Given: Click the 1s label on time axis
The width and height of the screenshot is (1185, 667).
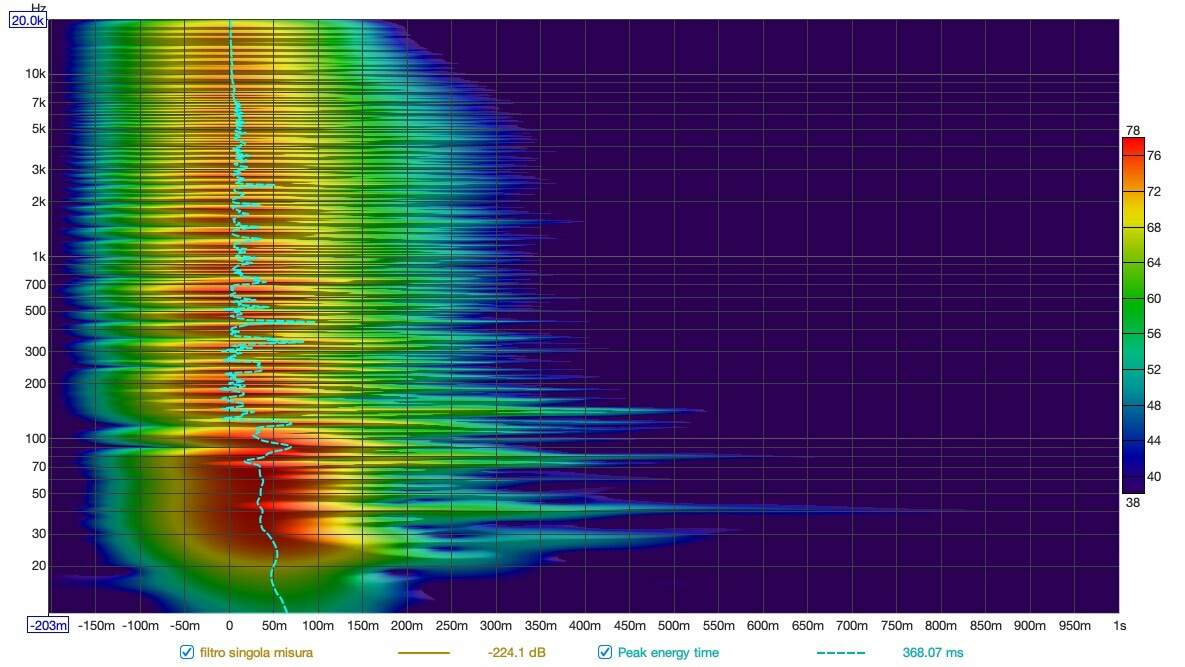Looking at the screenshot, I should point(1119,625).
